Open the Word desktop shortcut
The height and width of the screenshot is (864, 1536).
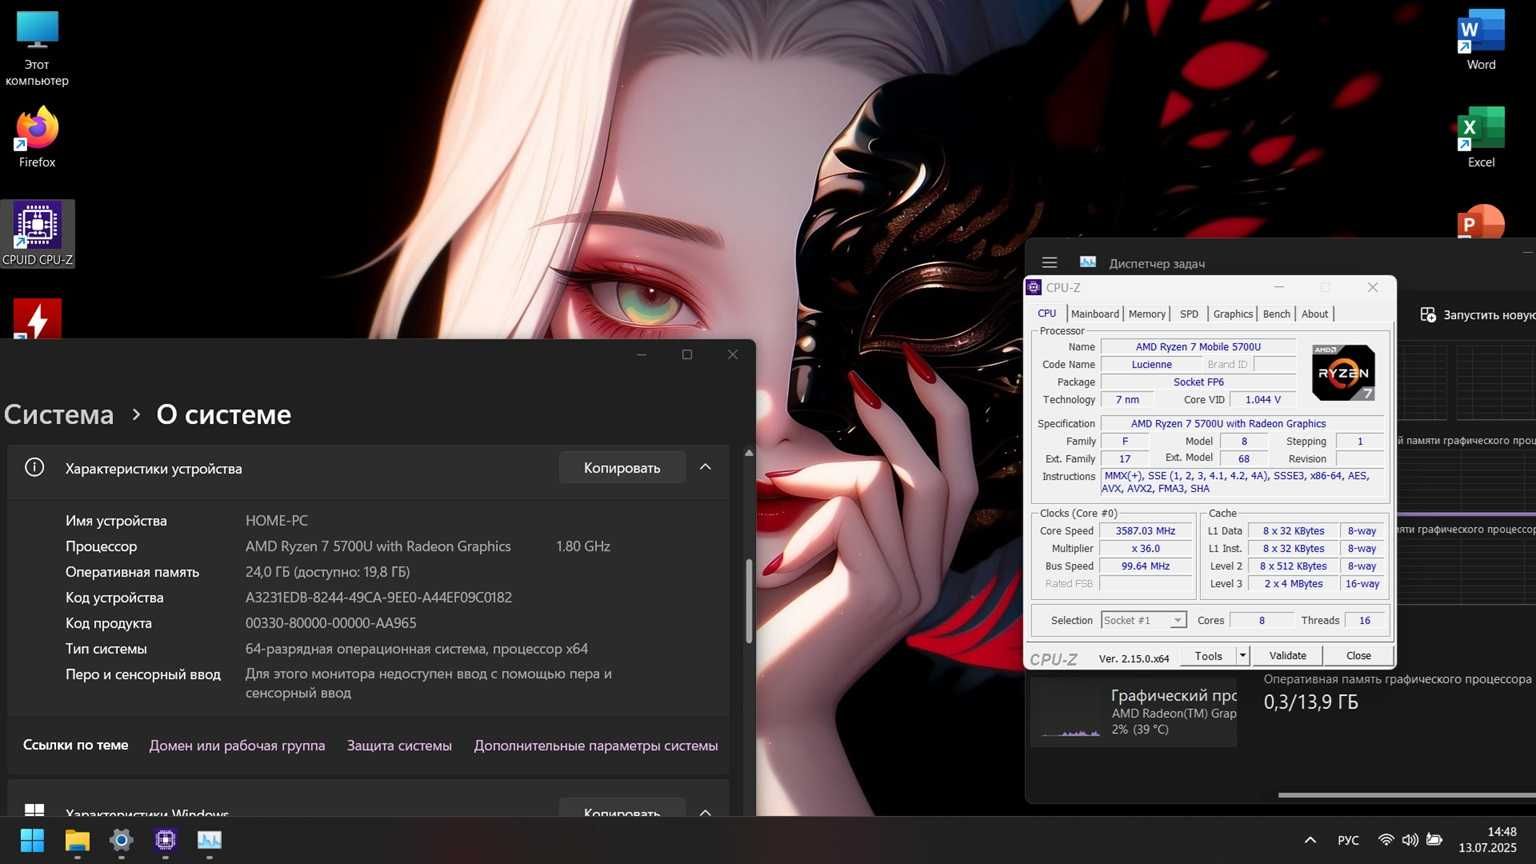coord(1481,41)
